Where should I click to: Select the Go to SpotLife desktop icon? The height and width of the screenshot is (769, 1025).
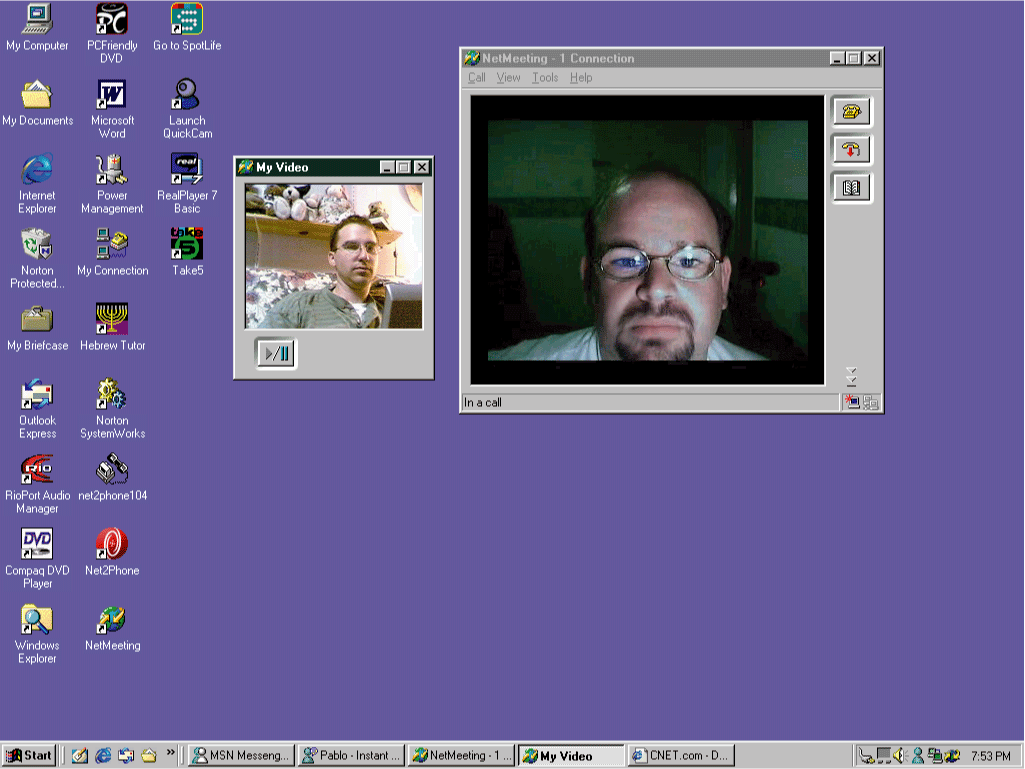[187, 27]
